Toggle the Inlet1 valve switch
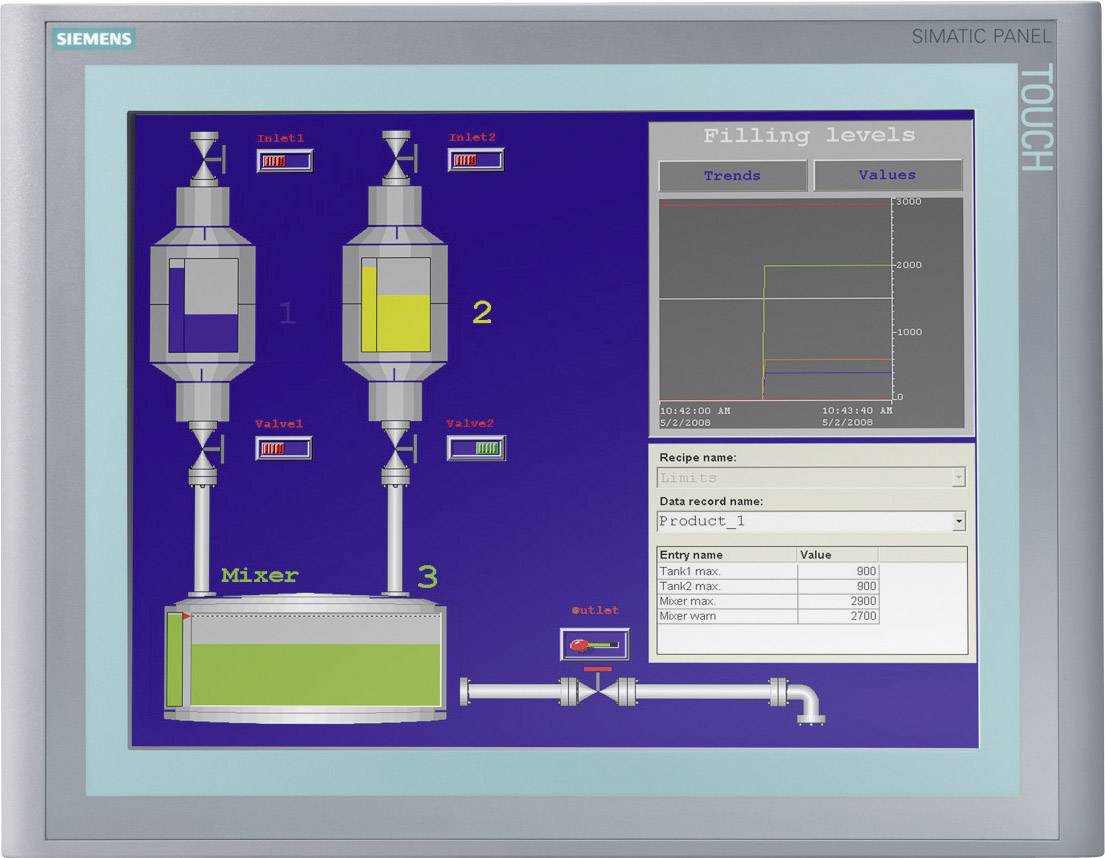 pyautogui.click(x=284, y=159)
